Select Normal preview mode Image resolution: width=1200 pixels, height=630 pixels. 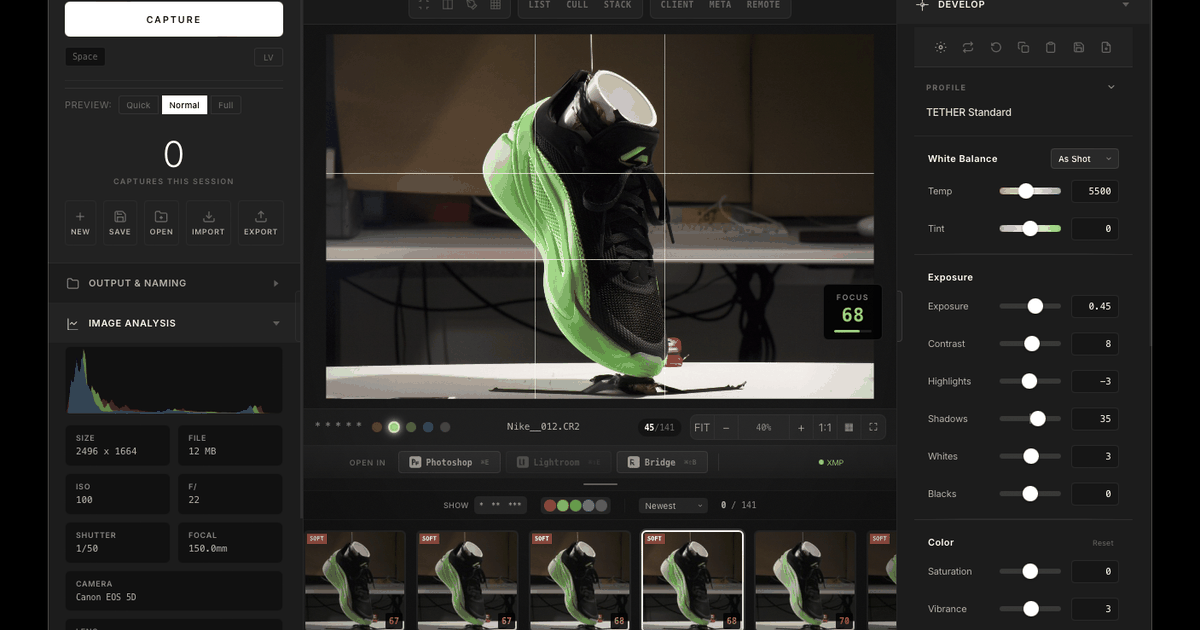tap(184, 105)
